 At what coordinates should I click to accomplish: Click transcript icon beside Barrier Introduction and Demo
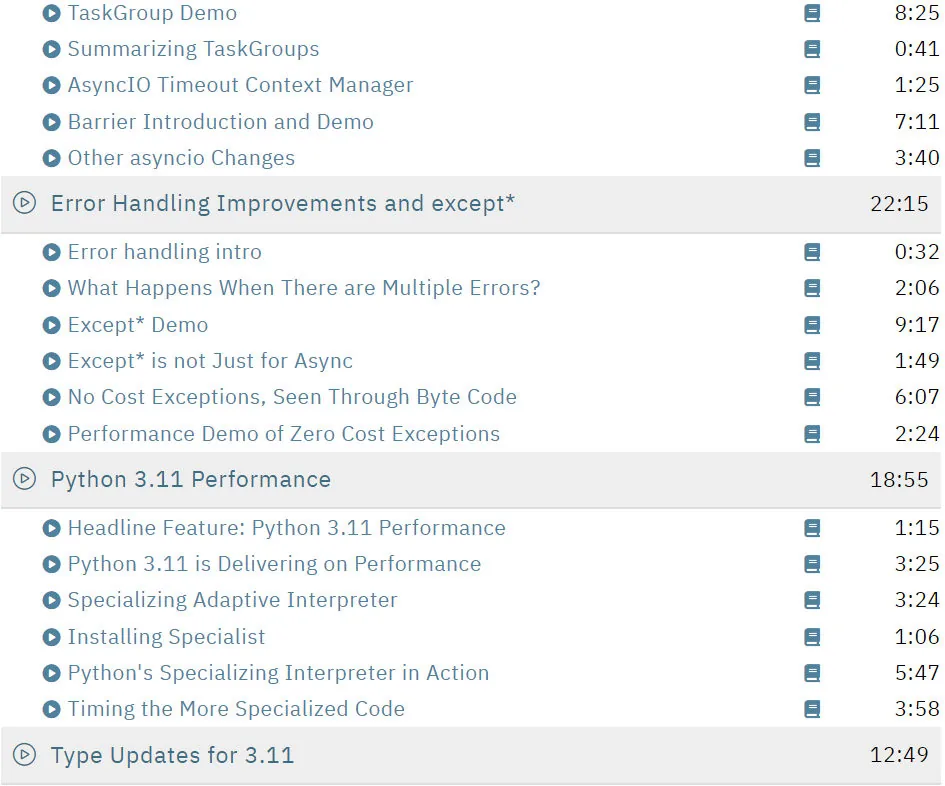click(812, 122)
